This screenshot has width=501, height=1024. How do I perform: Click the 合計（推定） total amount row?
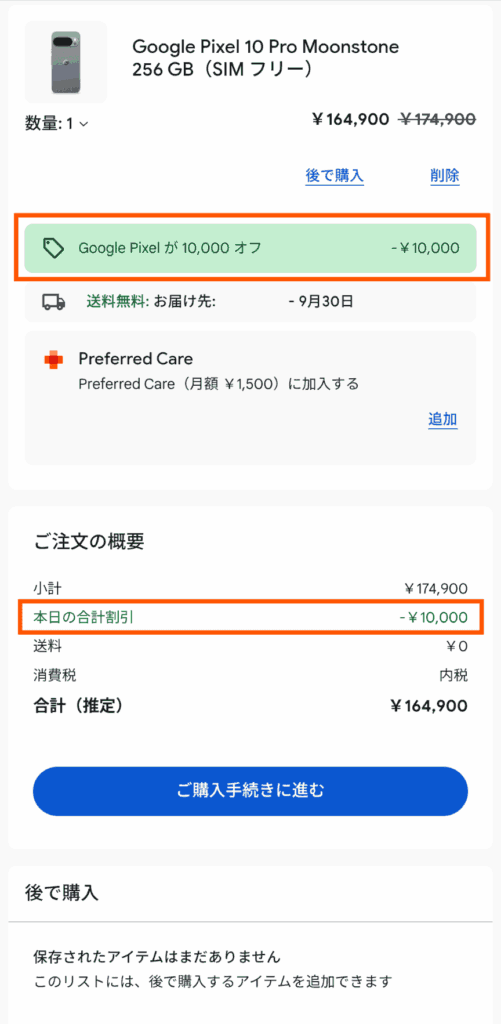250,705
